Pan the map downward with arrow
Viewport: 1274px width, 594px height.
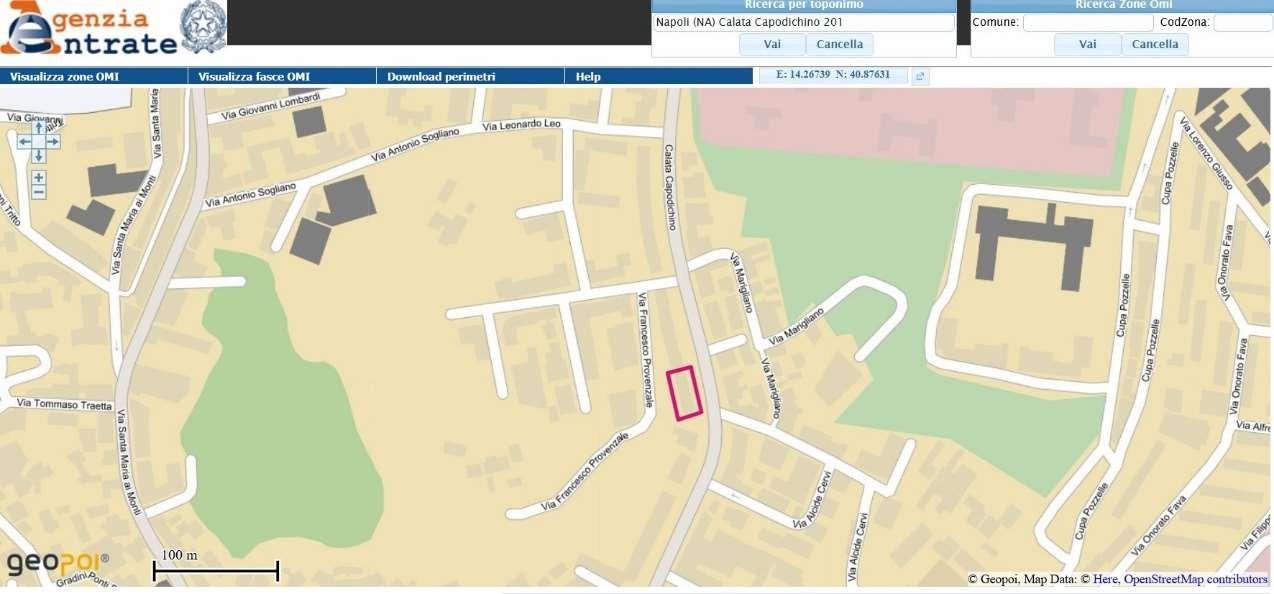[x=38, y=156]
